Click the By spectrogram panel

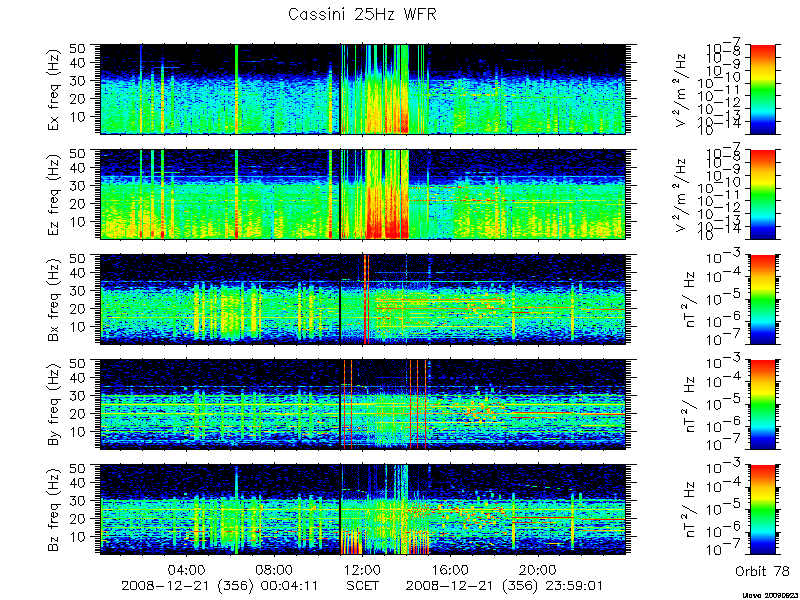coord(363,405)
